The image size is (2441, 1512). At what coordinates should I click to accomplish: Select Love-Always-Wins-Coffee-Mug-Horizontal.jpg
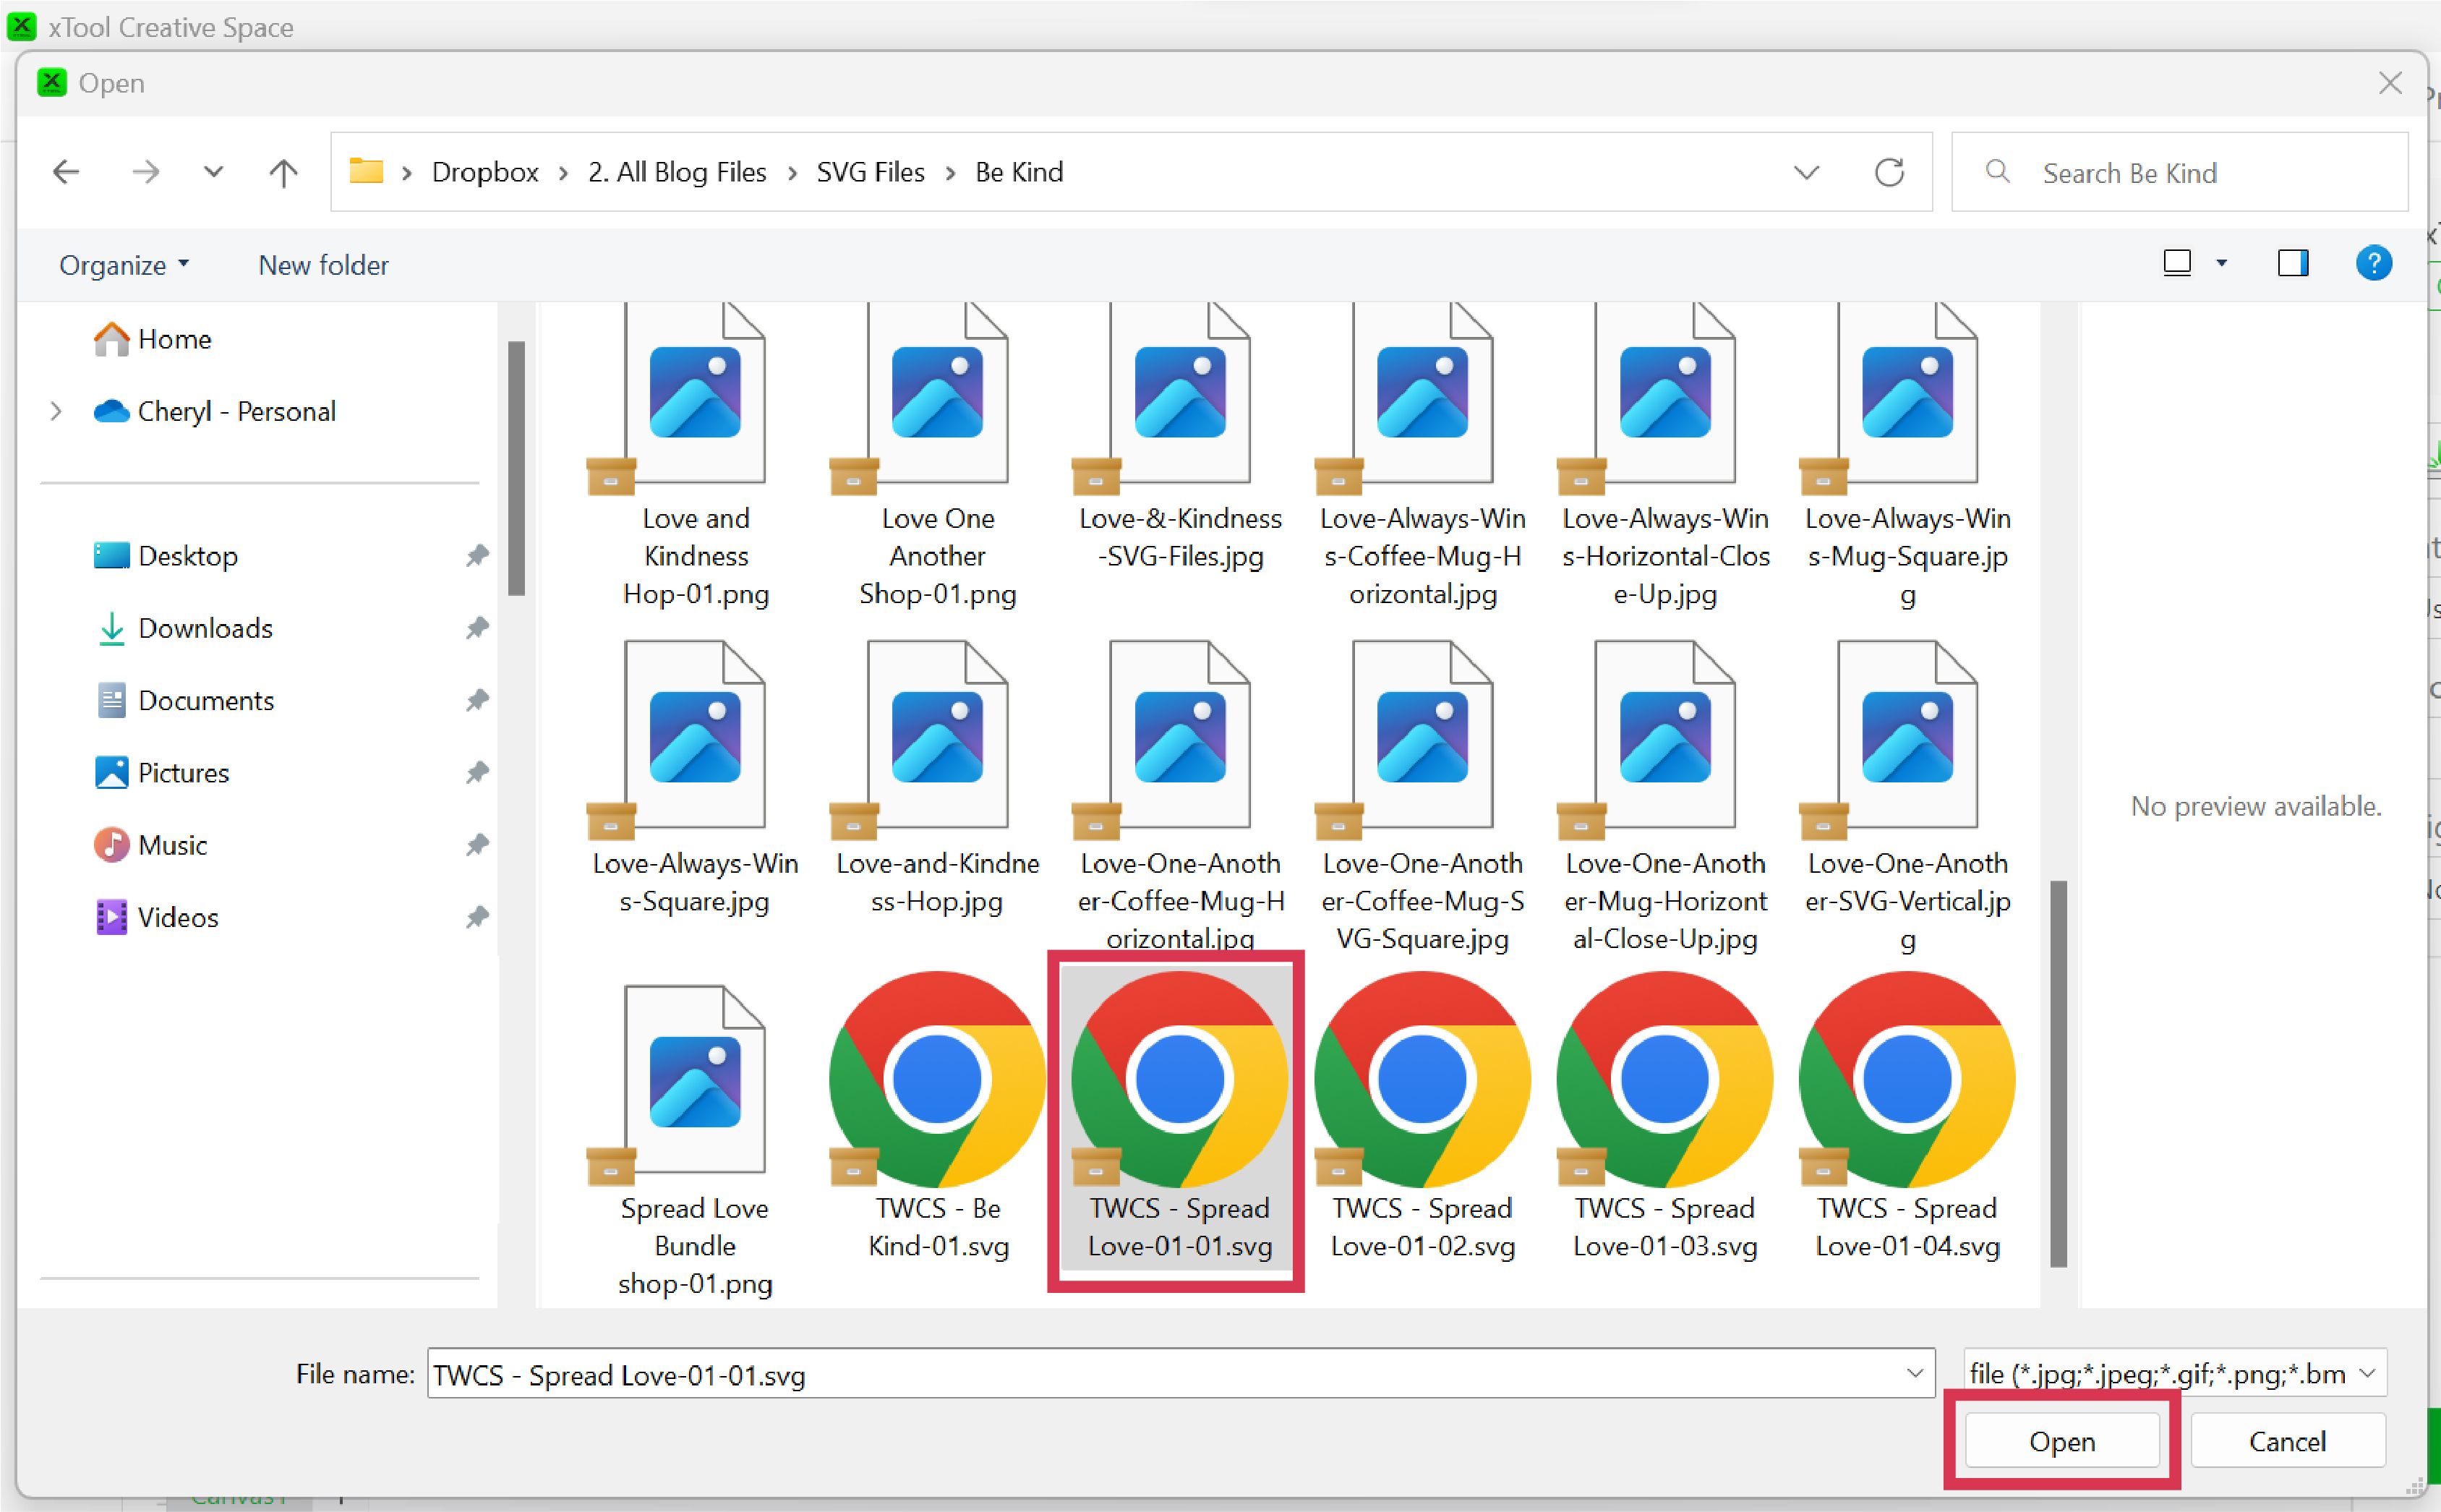click(x=1422, y=455)
